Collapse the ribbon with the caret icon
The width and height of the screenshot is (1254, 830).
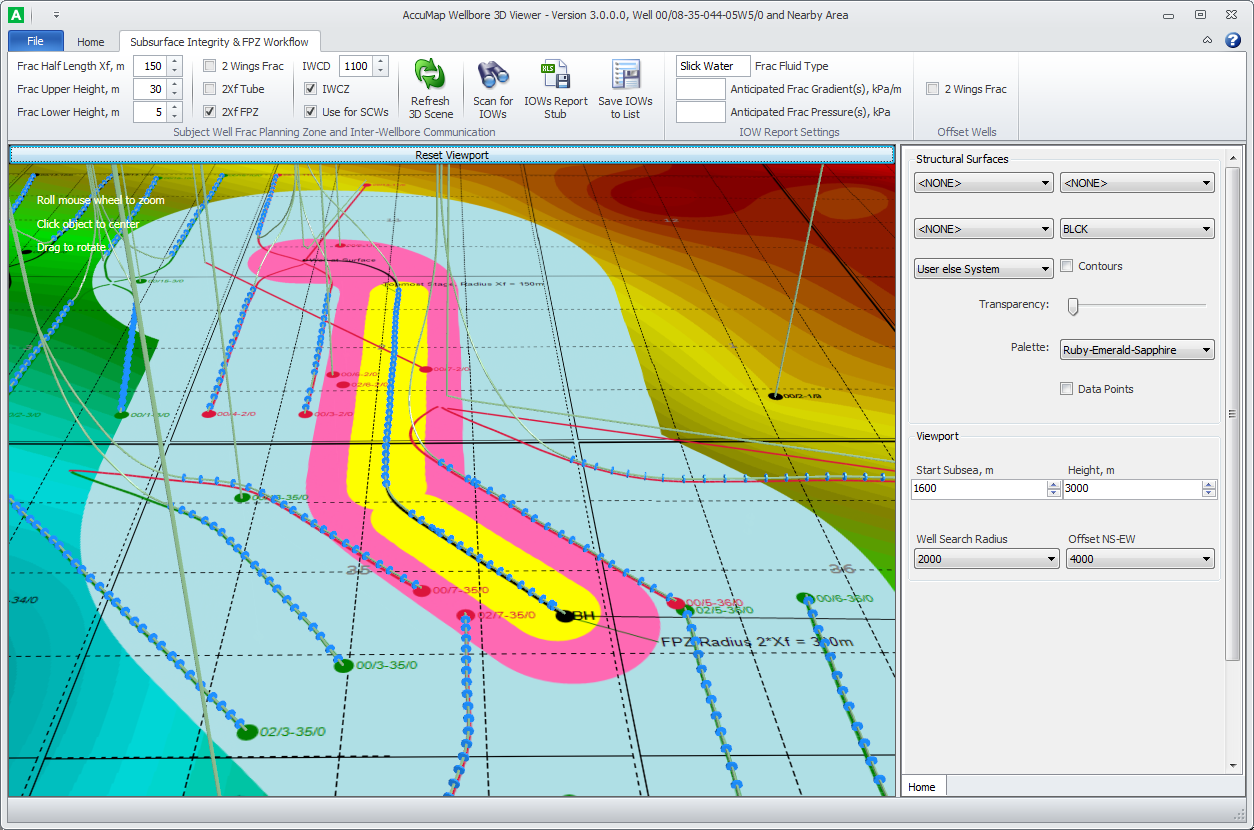tap(1208, 41)
